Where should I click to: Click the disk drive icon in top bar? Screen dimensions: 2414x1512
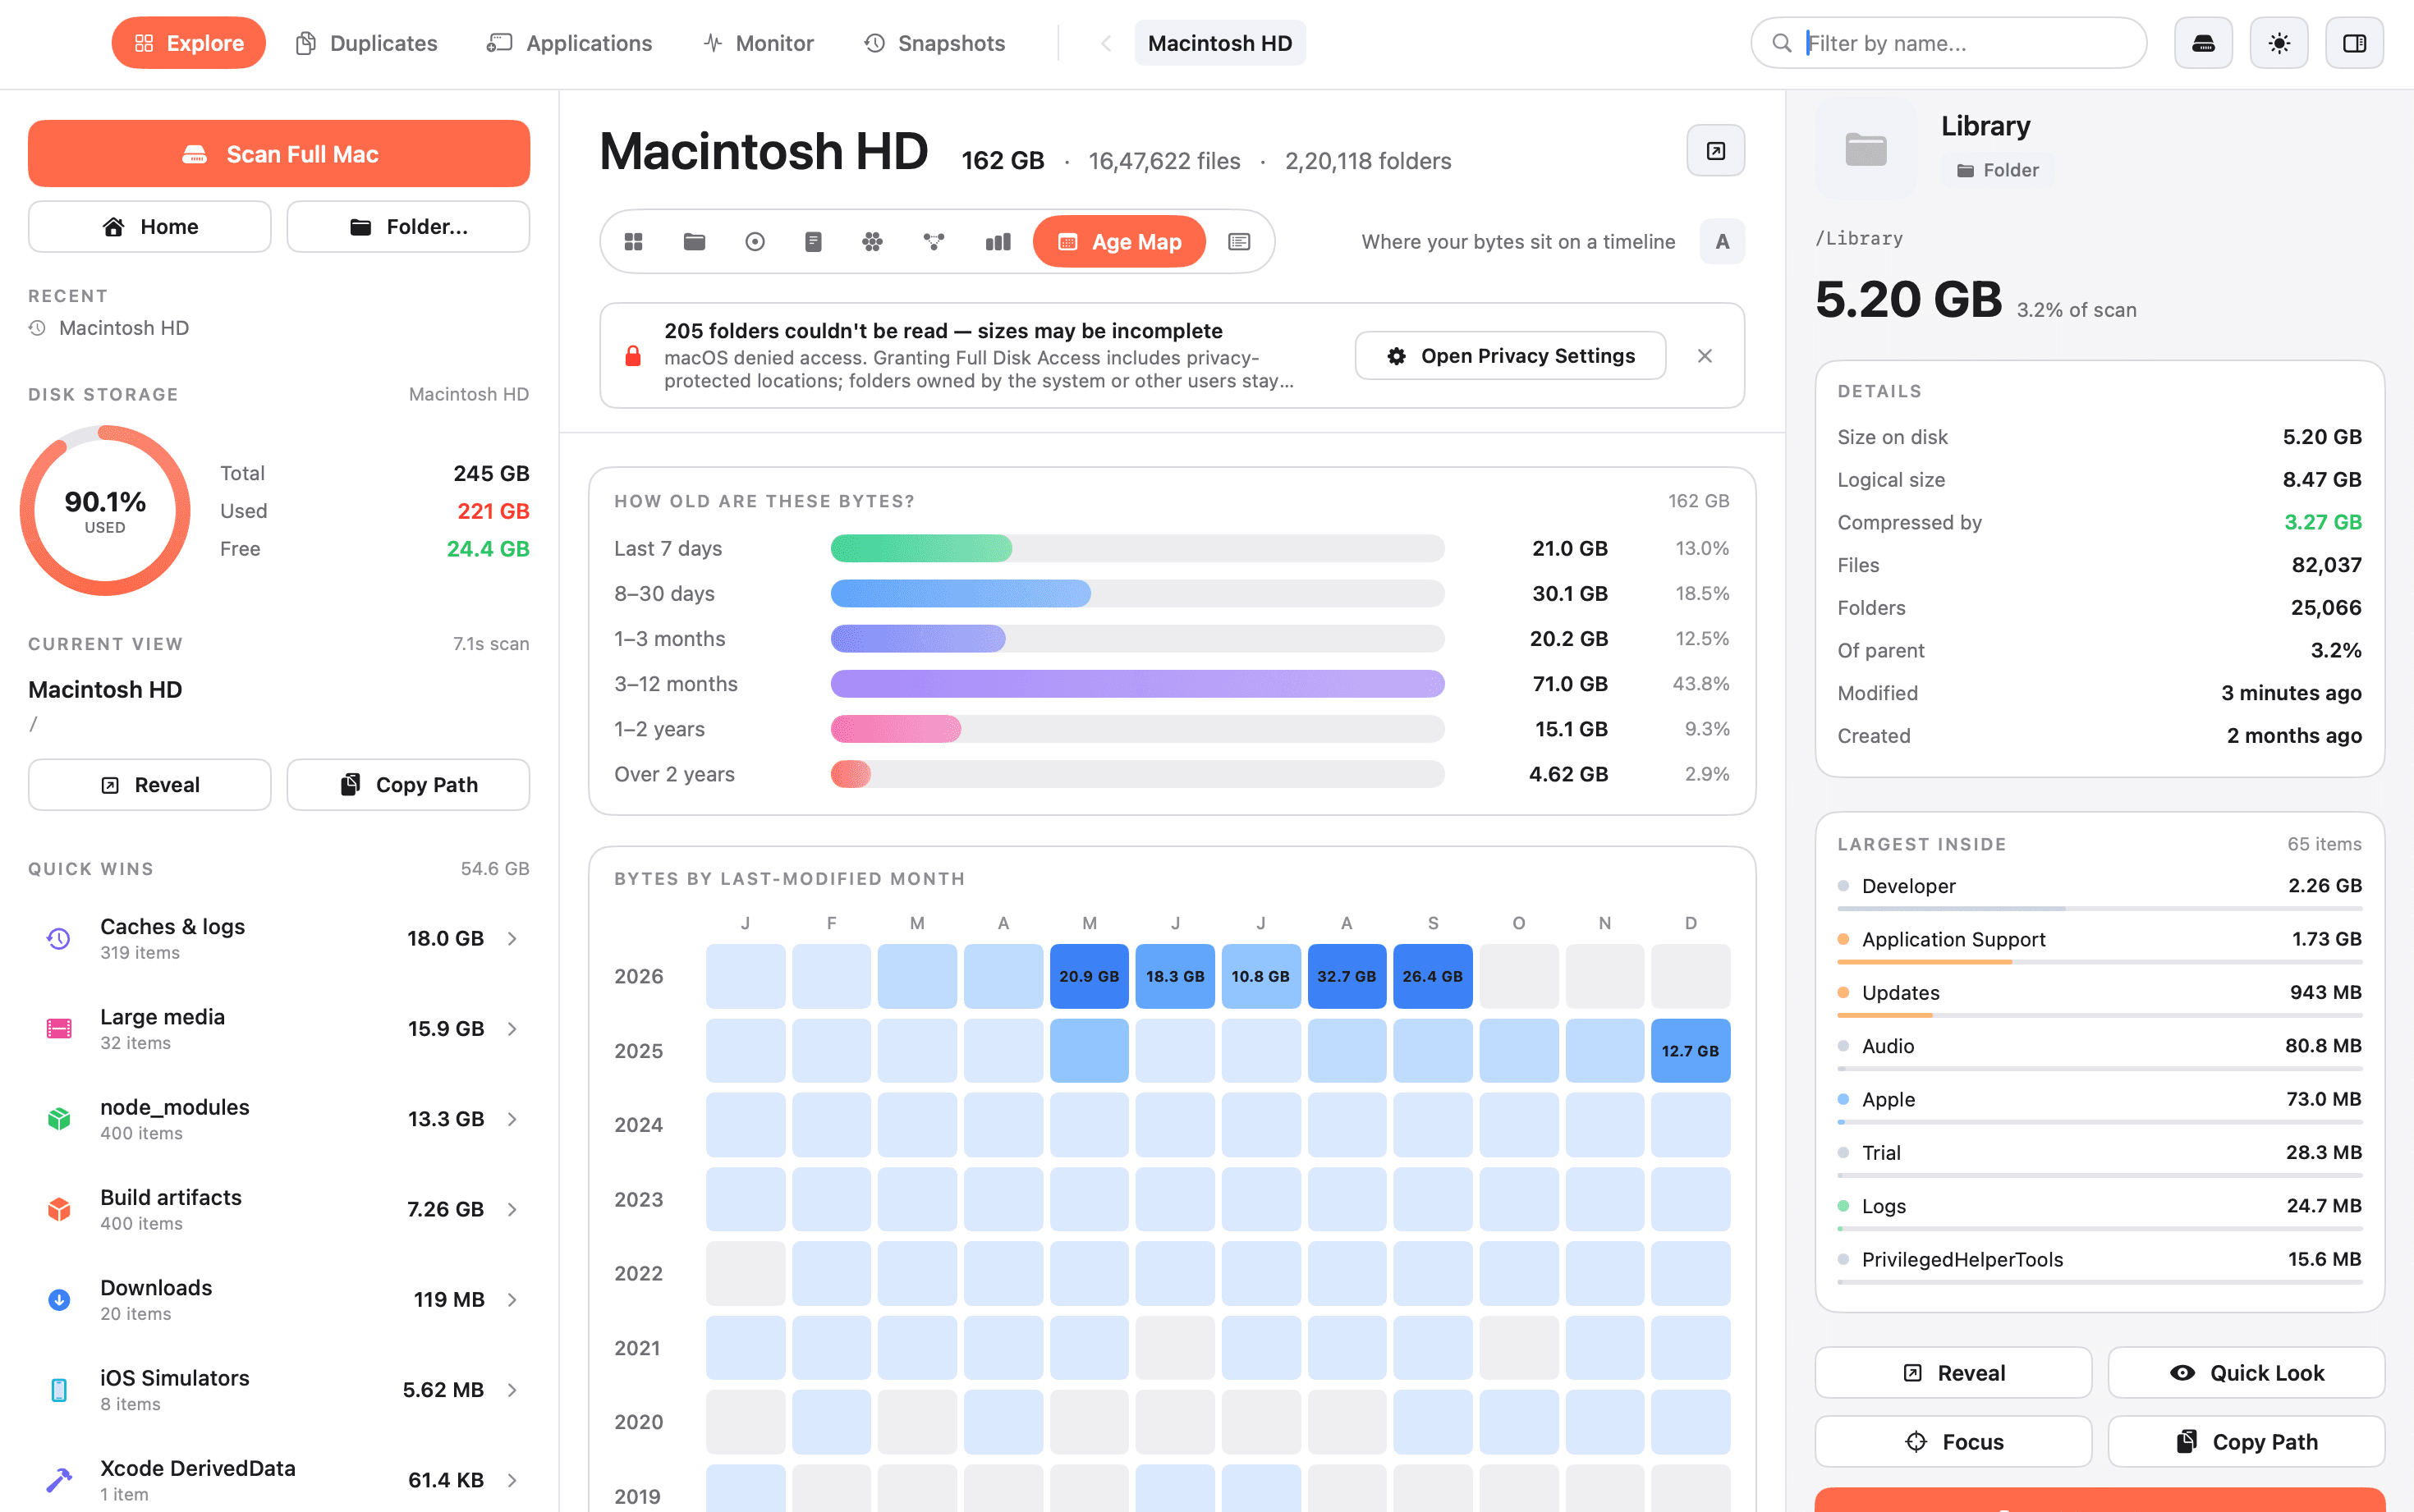(2203, 43)
